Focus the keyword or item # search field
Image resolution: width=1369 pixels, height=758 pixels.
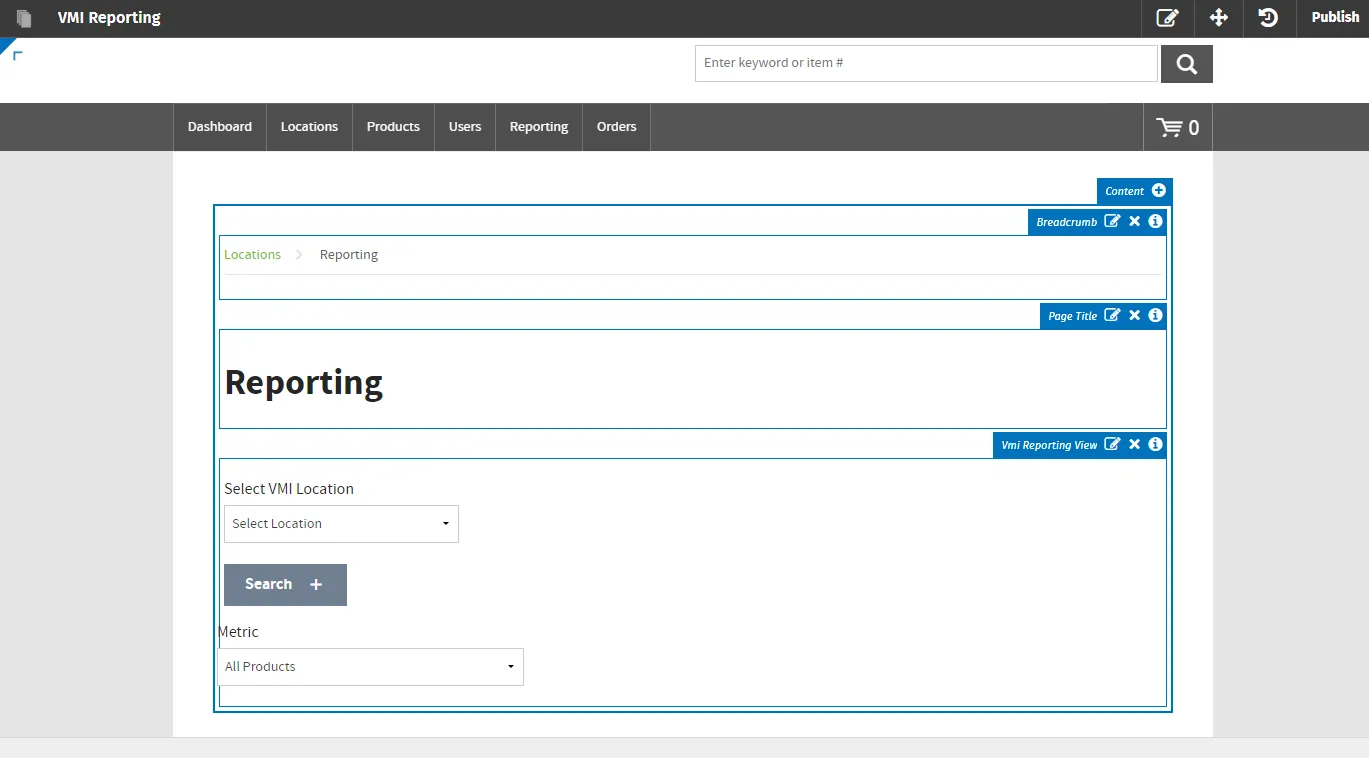click(926, 63)
